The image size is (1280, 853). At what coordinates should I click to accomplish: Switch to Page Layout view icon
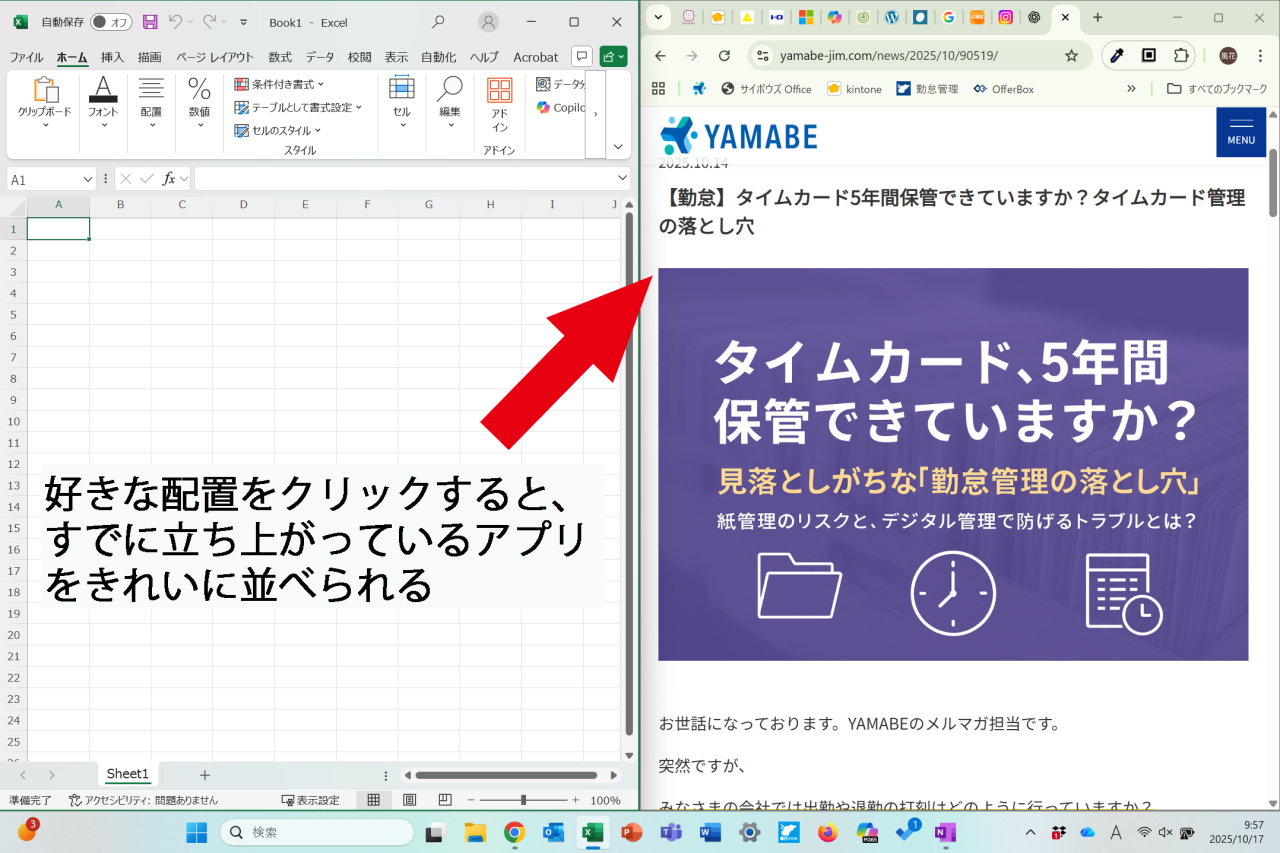coord(409,800)
